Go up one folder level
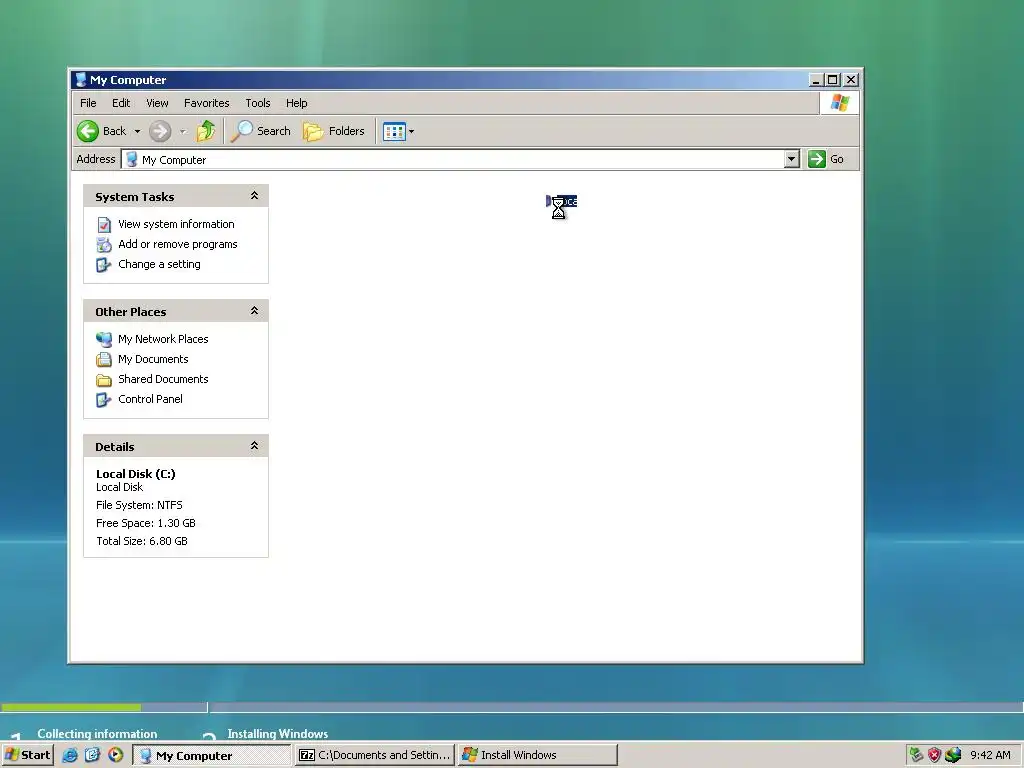This screenshot has height=768, width=1024. [x=206, y=131]
